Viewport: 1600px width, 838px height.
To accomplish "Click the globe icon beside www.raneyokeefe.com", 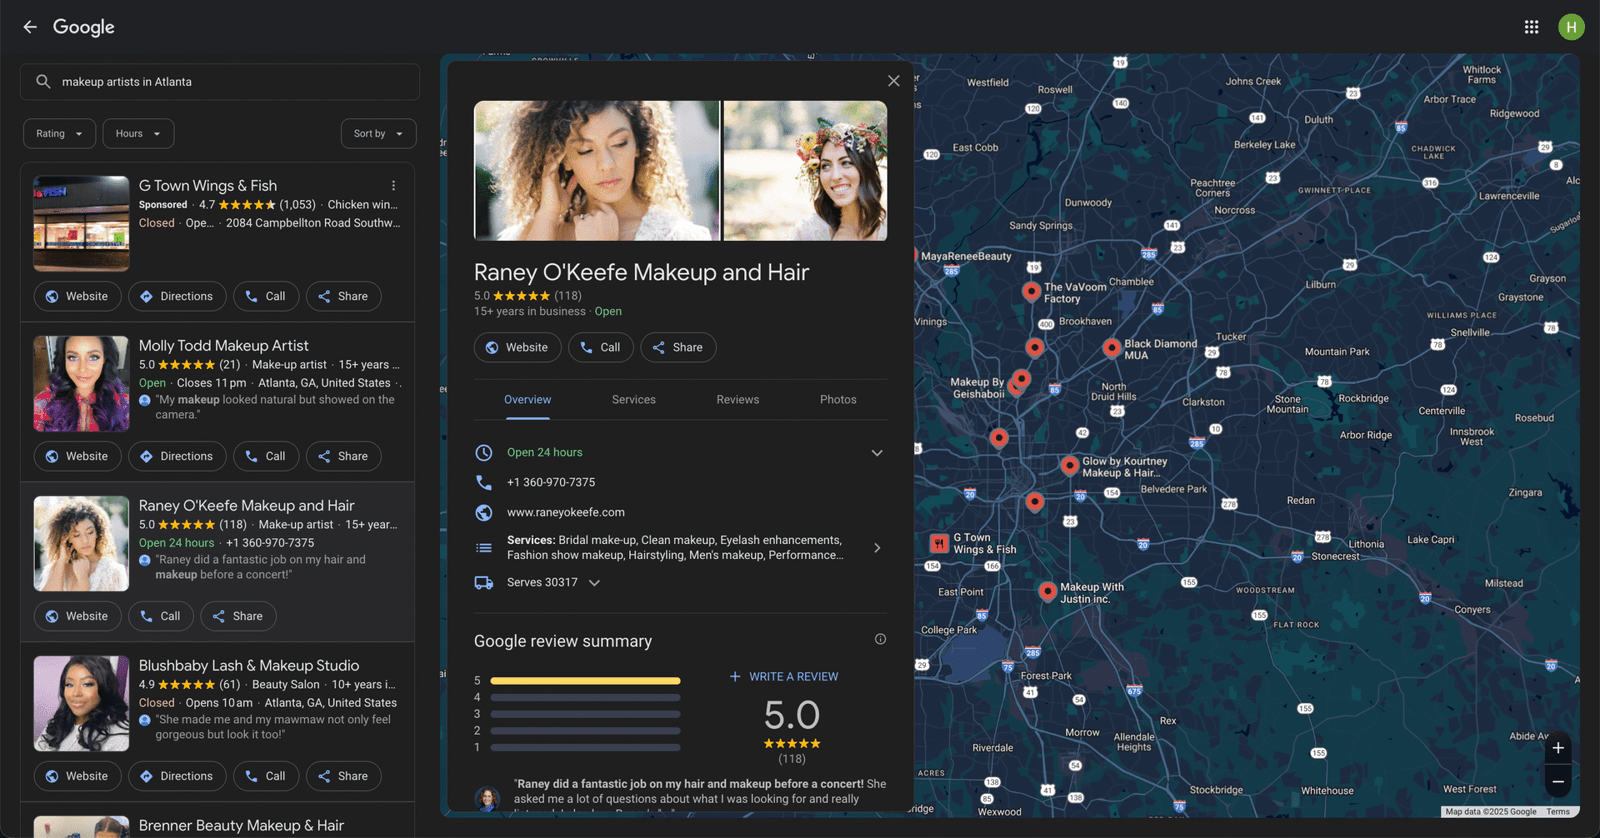I will pyautogui.click(x=484, y=512).
